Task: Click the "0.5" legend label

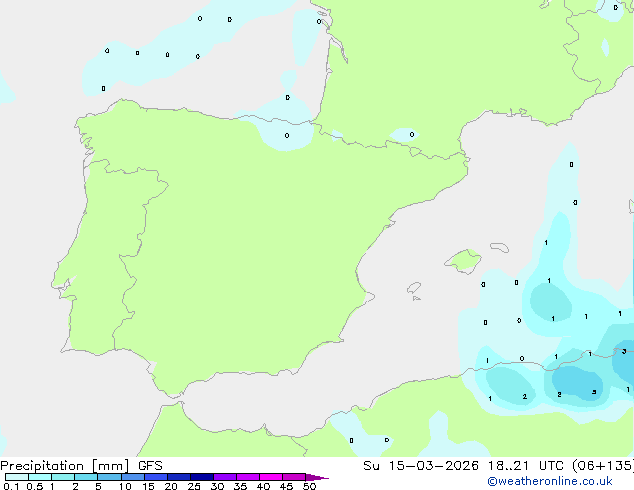Action: click(x=35, y=486)
